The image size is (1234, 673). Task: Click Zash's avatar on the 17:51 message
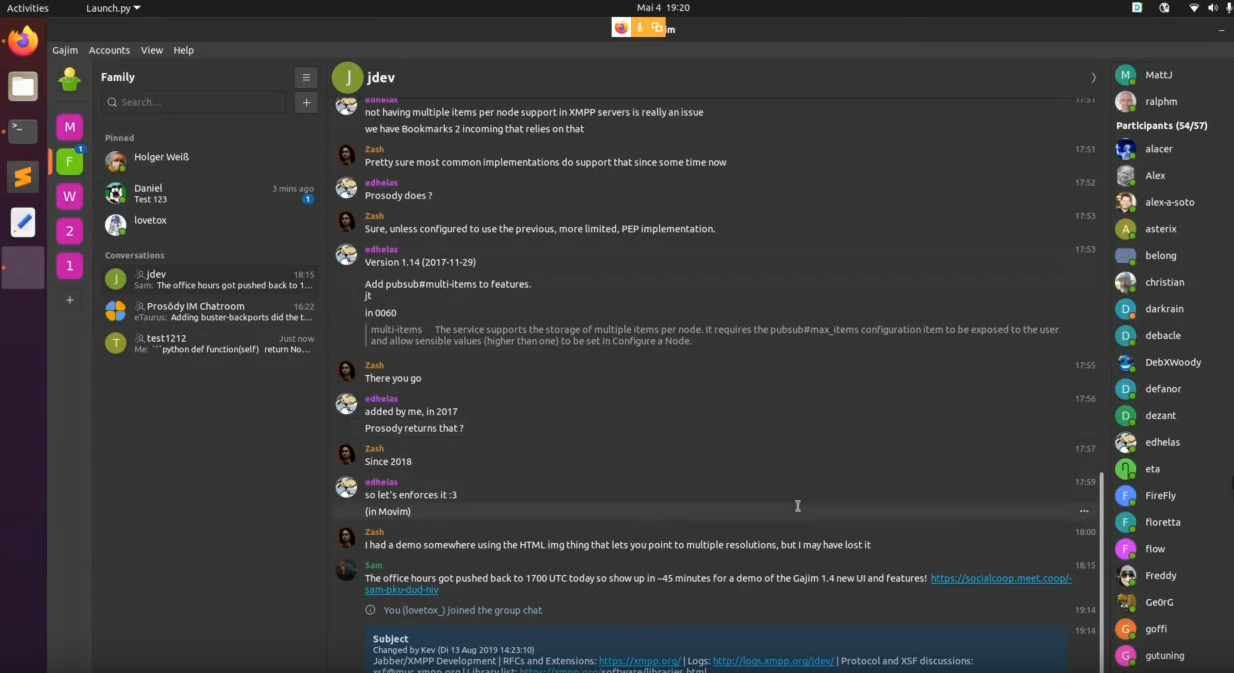coord(346,155)
